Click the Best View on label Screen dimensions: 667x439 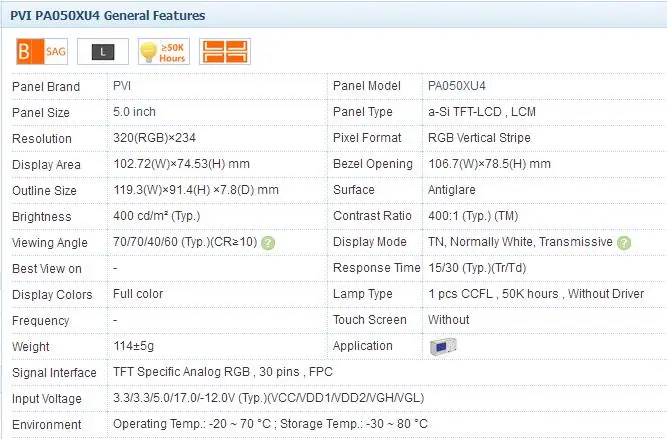point(47,269)
